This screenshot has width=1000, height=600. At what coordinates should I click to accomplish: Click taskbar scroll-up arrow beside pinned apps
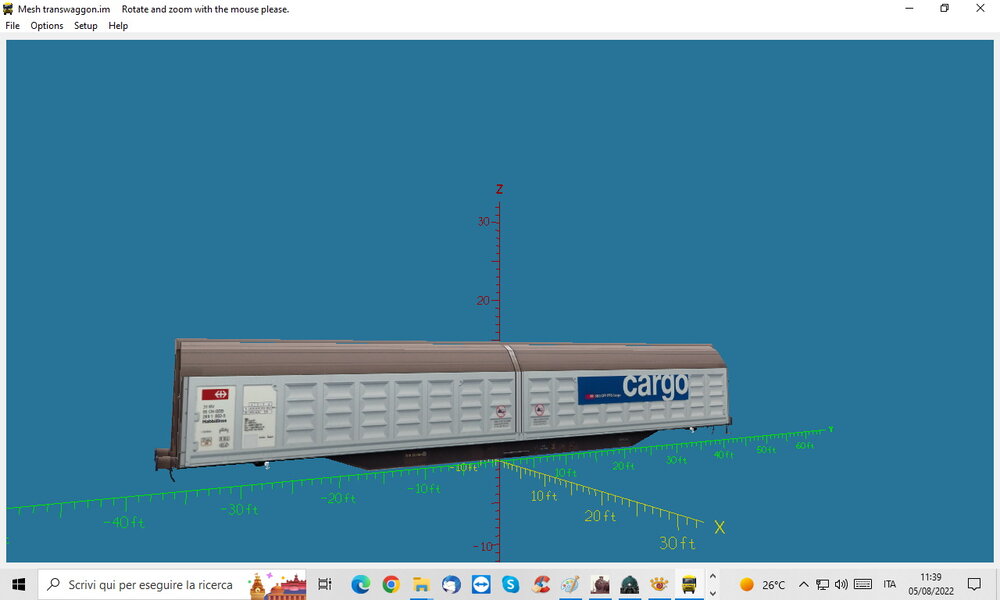click(x=713, y=576)
